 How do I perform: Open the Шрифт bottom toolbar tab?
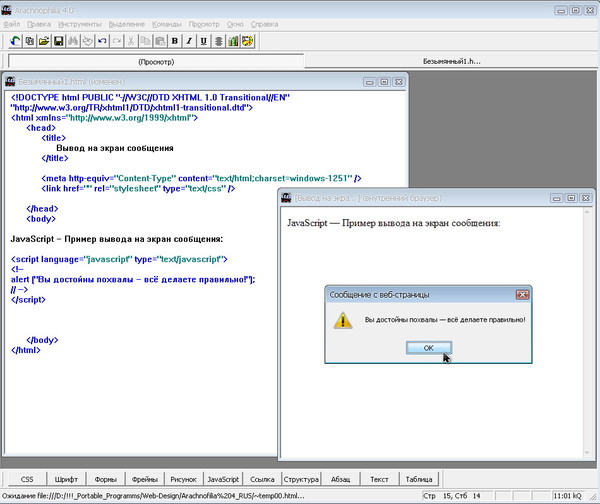pyautogui.click(x=66, y=479)
